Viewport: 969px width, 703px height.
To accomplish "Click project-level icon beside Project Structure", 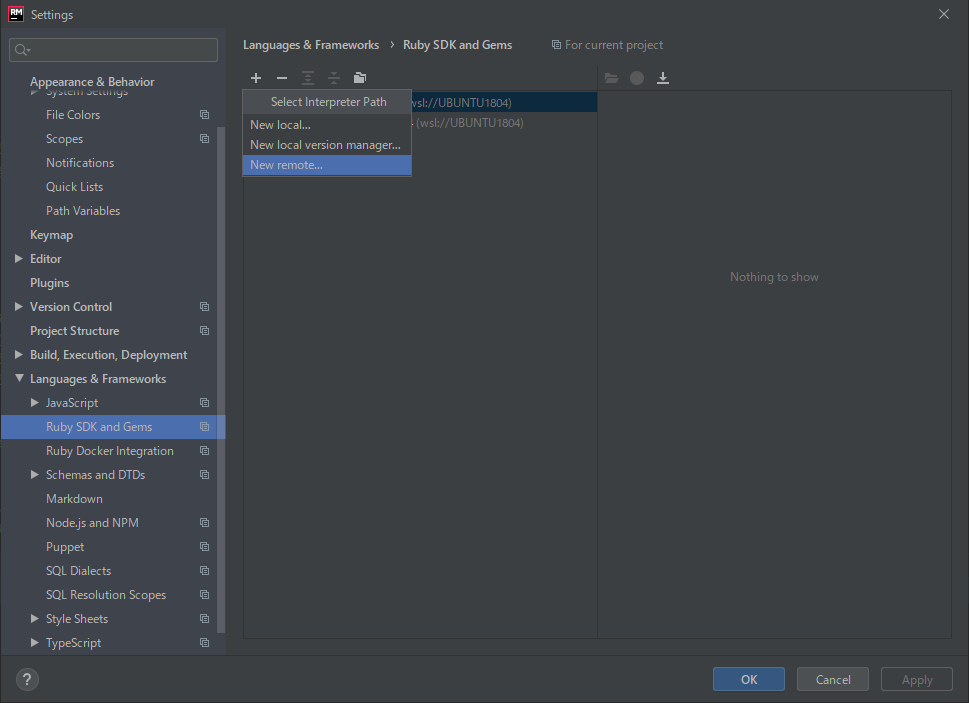I will coord(205,331).
